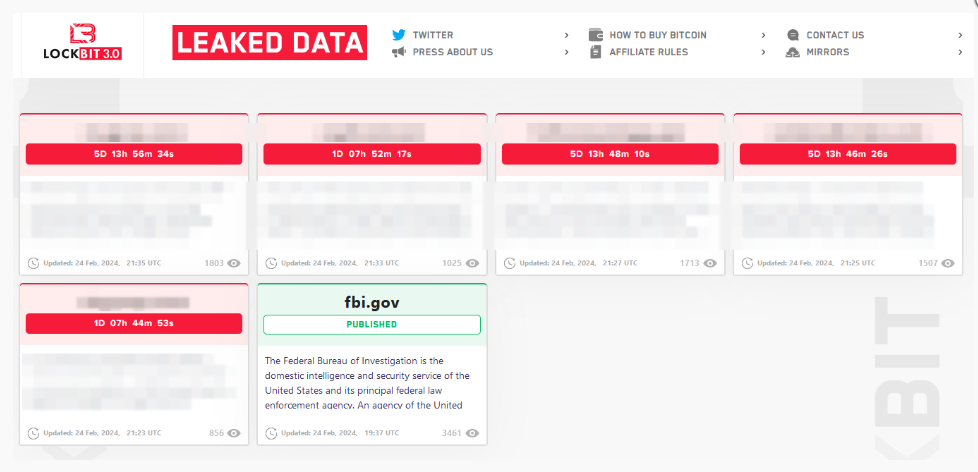The width and height of the screenshot is (978, 472).
Task: Open the Affiliate Rules menu item
Action: tap(648, 52)
